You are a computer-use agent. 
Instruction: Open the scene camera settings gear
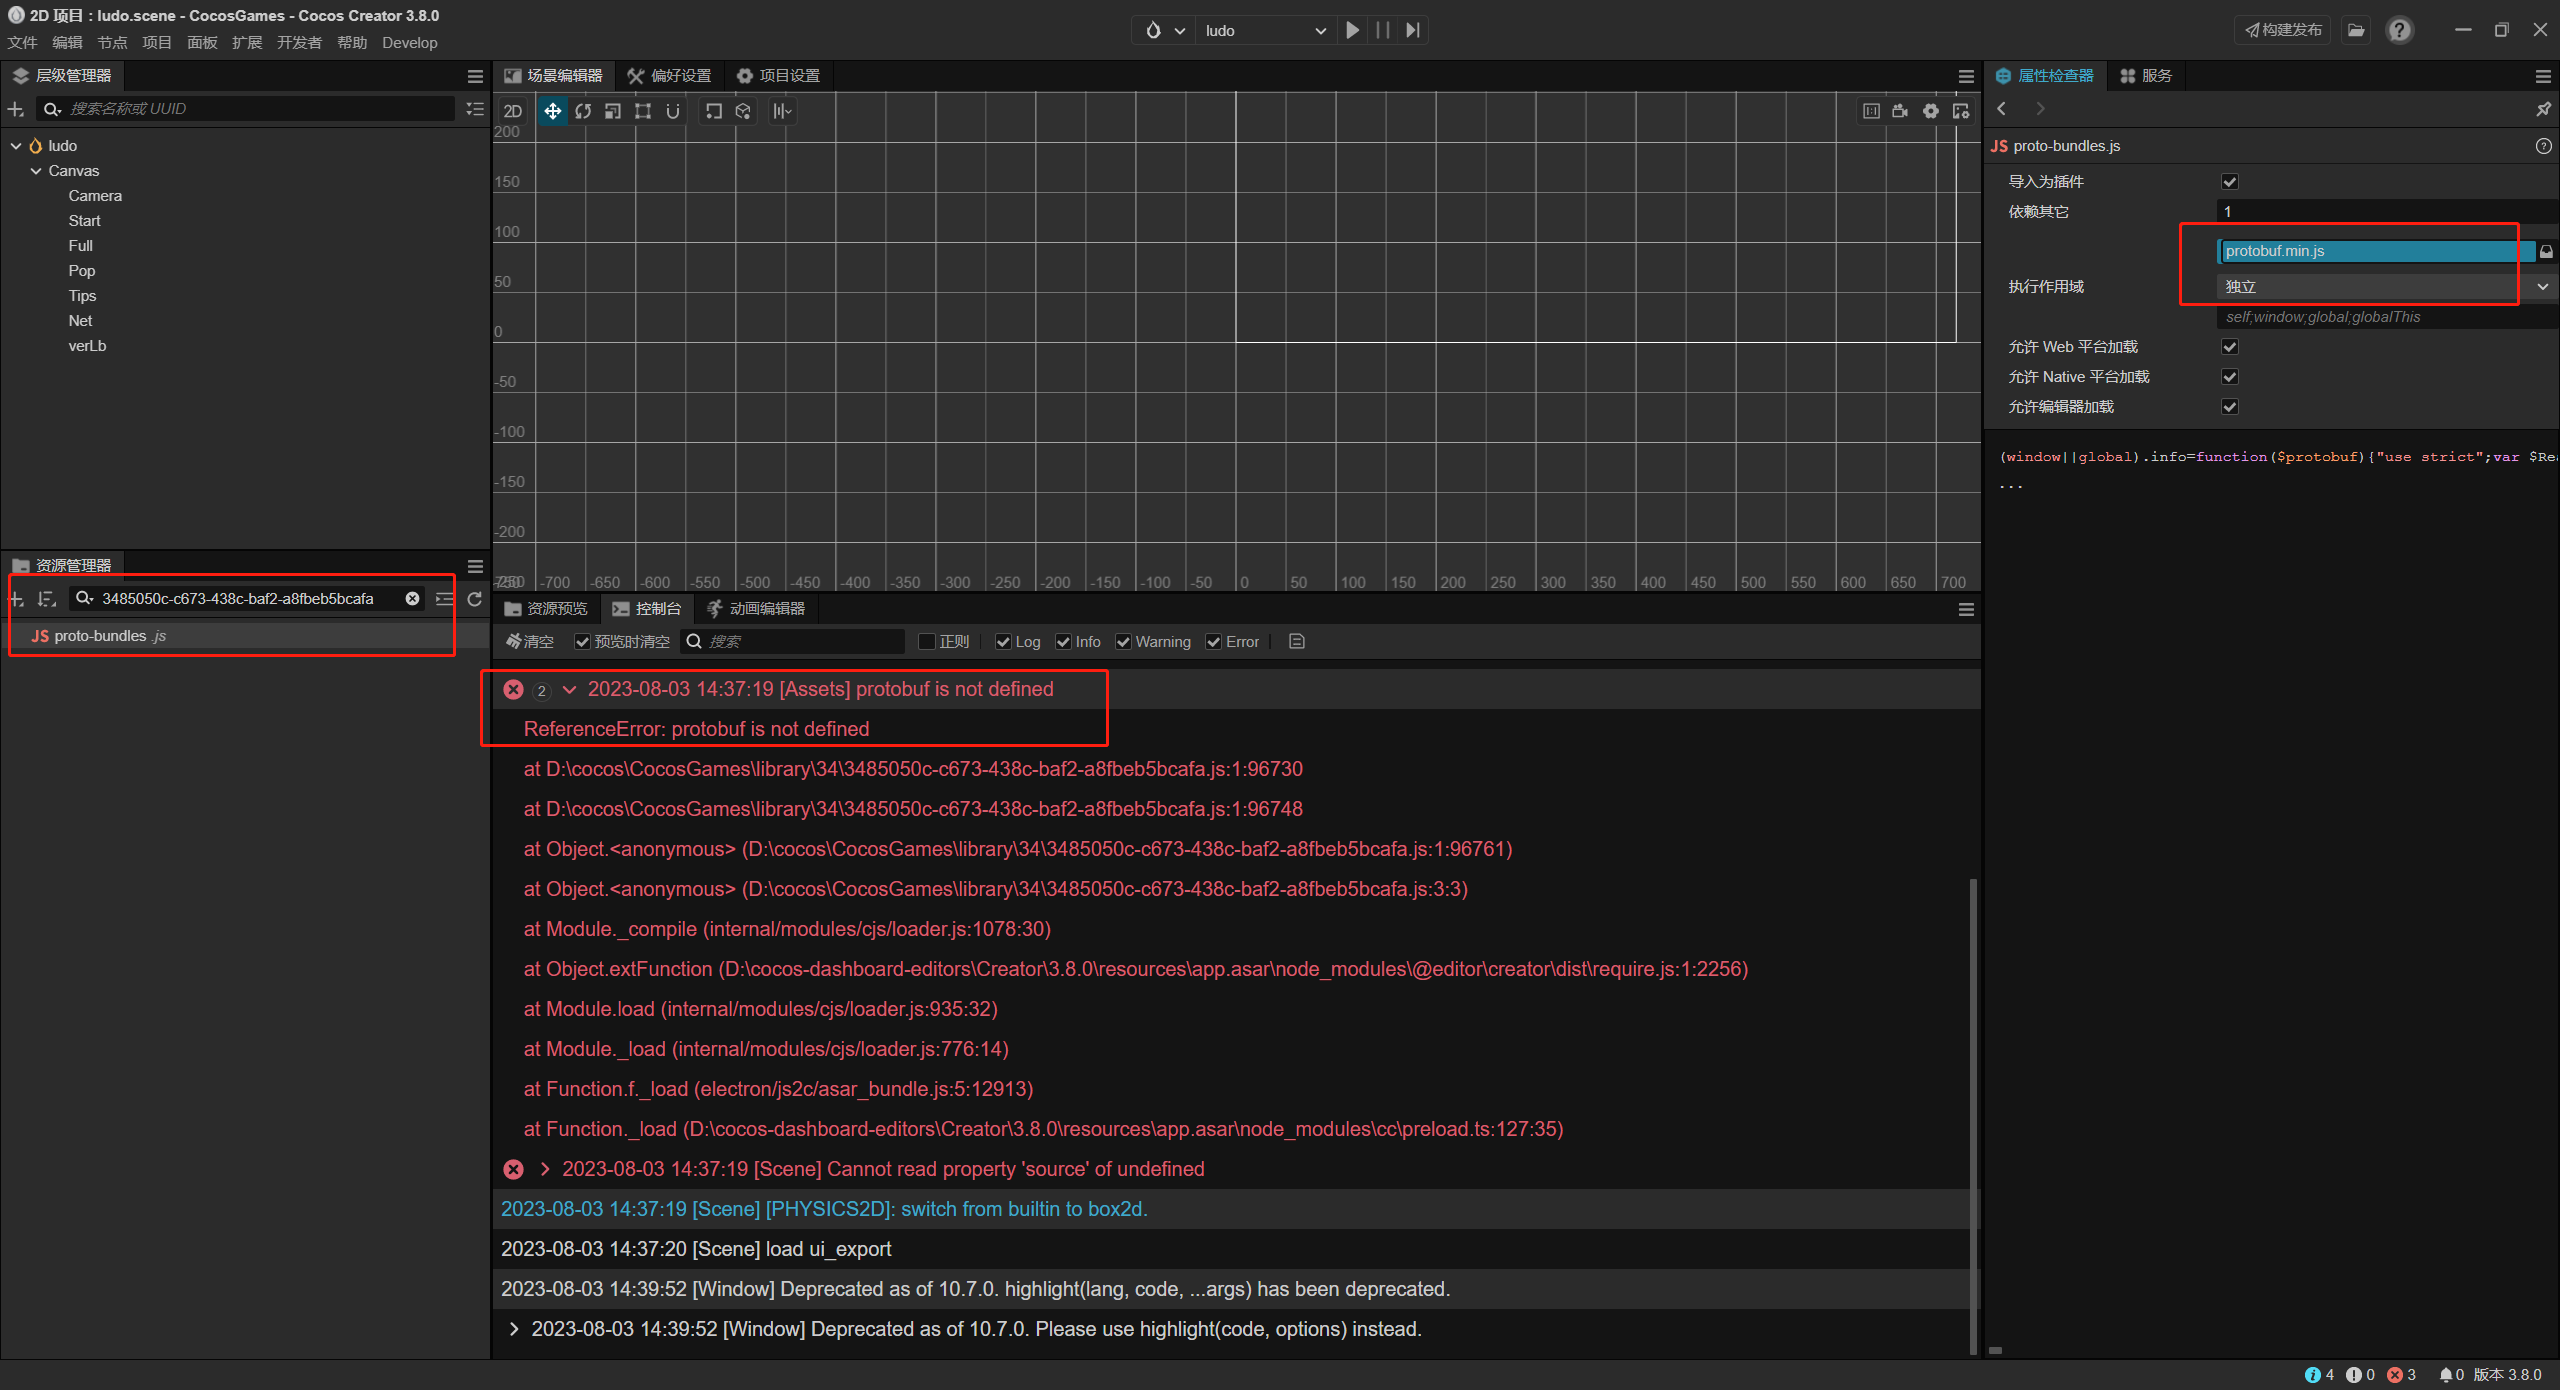(x=1931, y=111)
